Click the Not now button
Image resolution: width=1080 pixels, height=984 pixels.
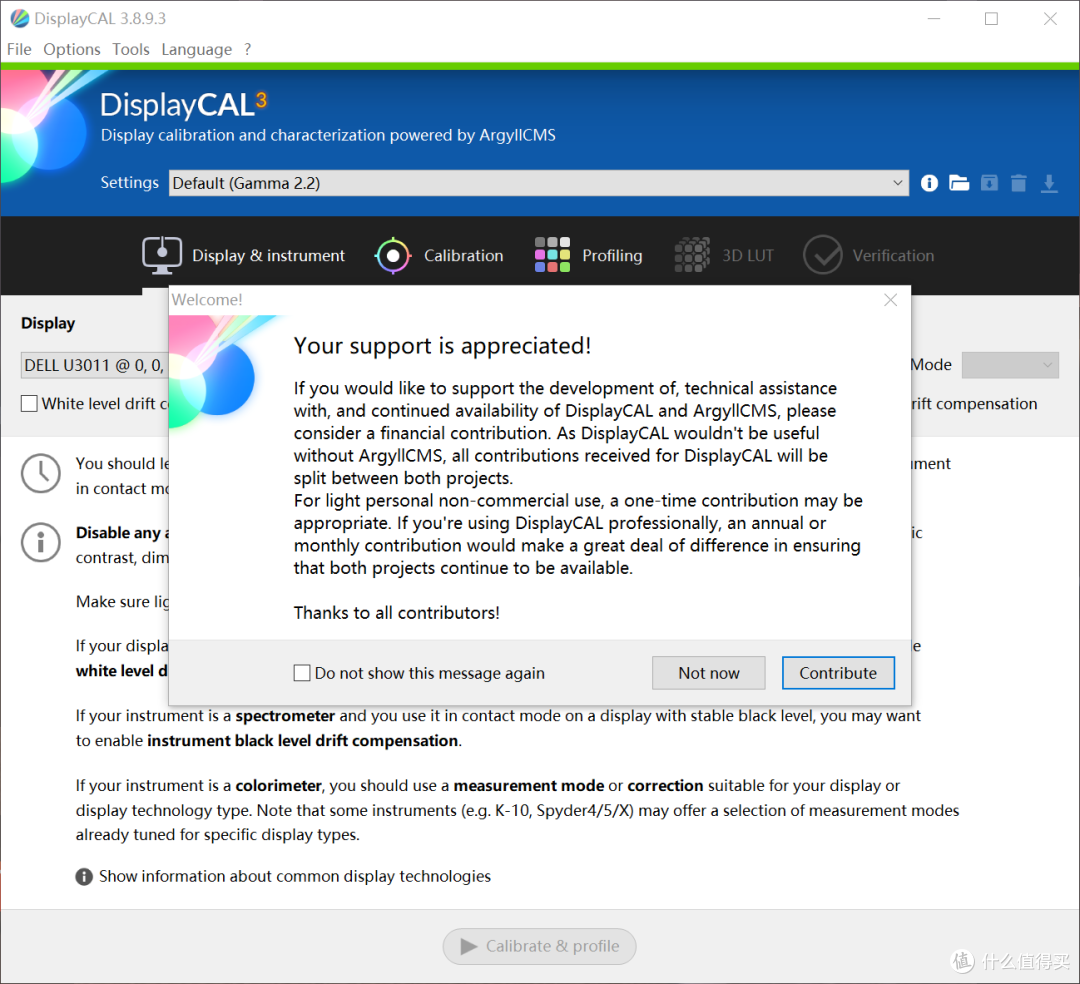[x=709, y=673]
